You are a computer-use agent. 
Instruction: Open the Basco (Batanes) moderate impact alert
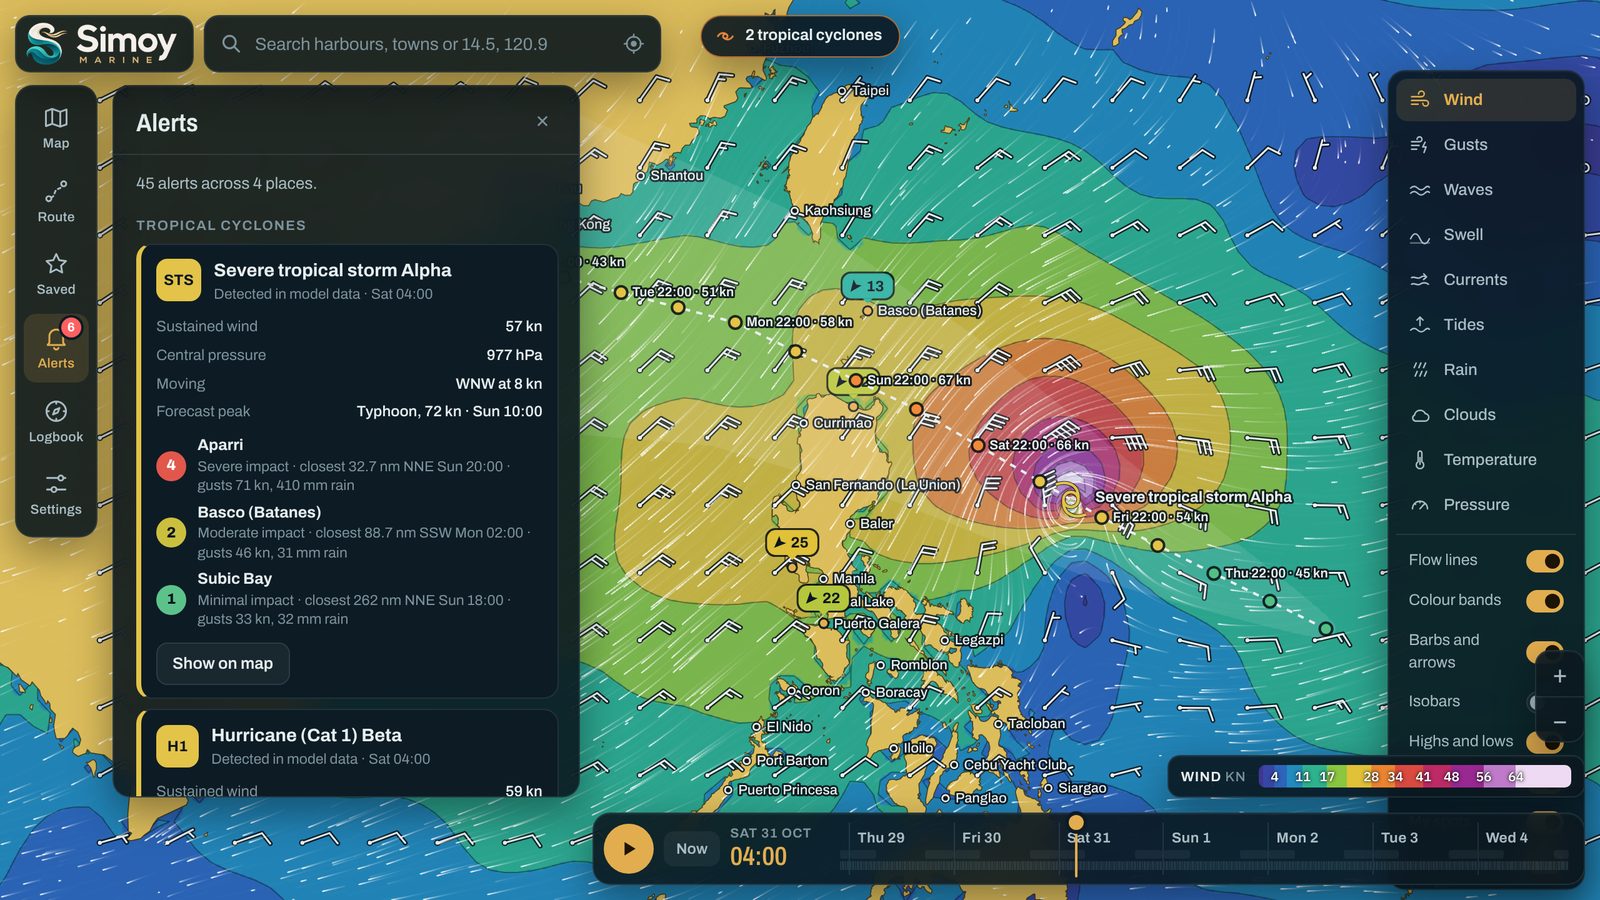(349, 532)
